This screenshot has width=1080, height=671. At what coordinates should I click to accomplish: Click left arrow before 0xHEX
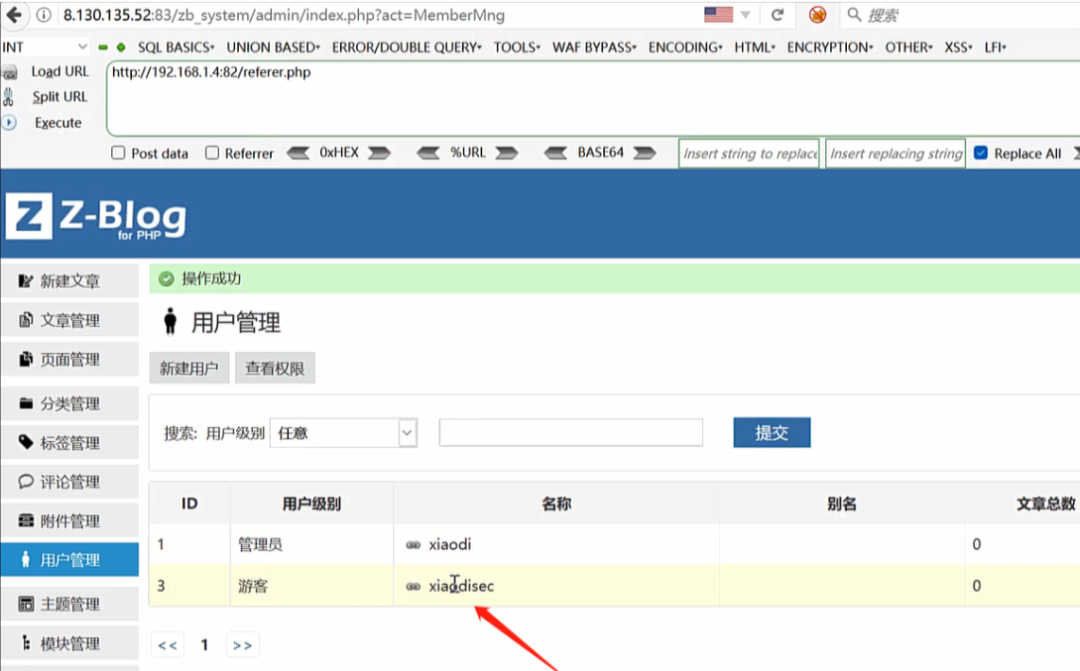pos(298,153)
